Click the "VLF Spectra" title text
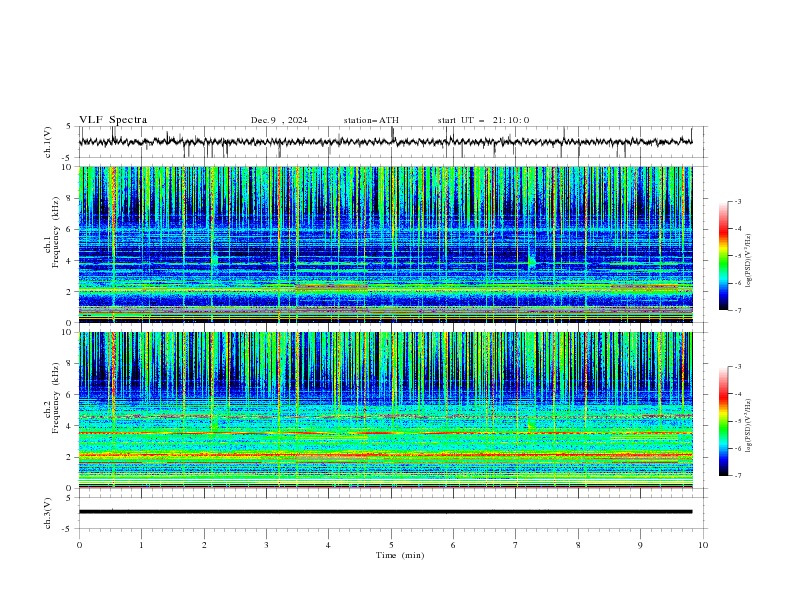Screen dimensions: 792x612 click(113, 120)
